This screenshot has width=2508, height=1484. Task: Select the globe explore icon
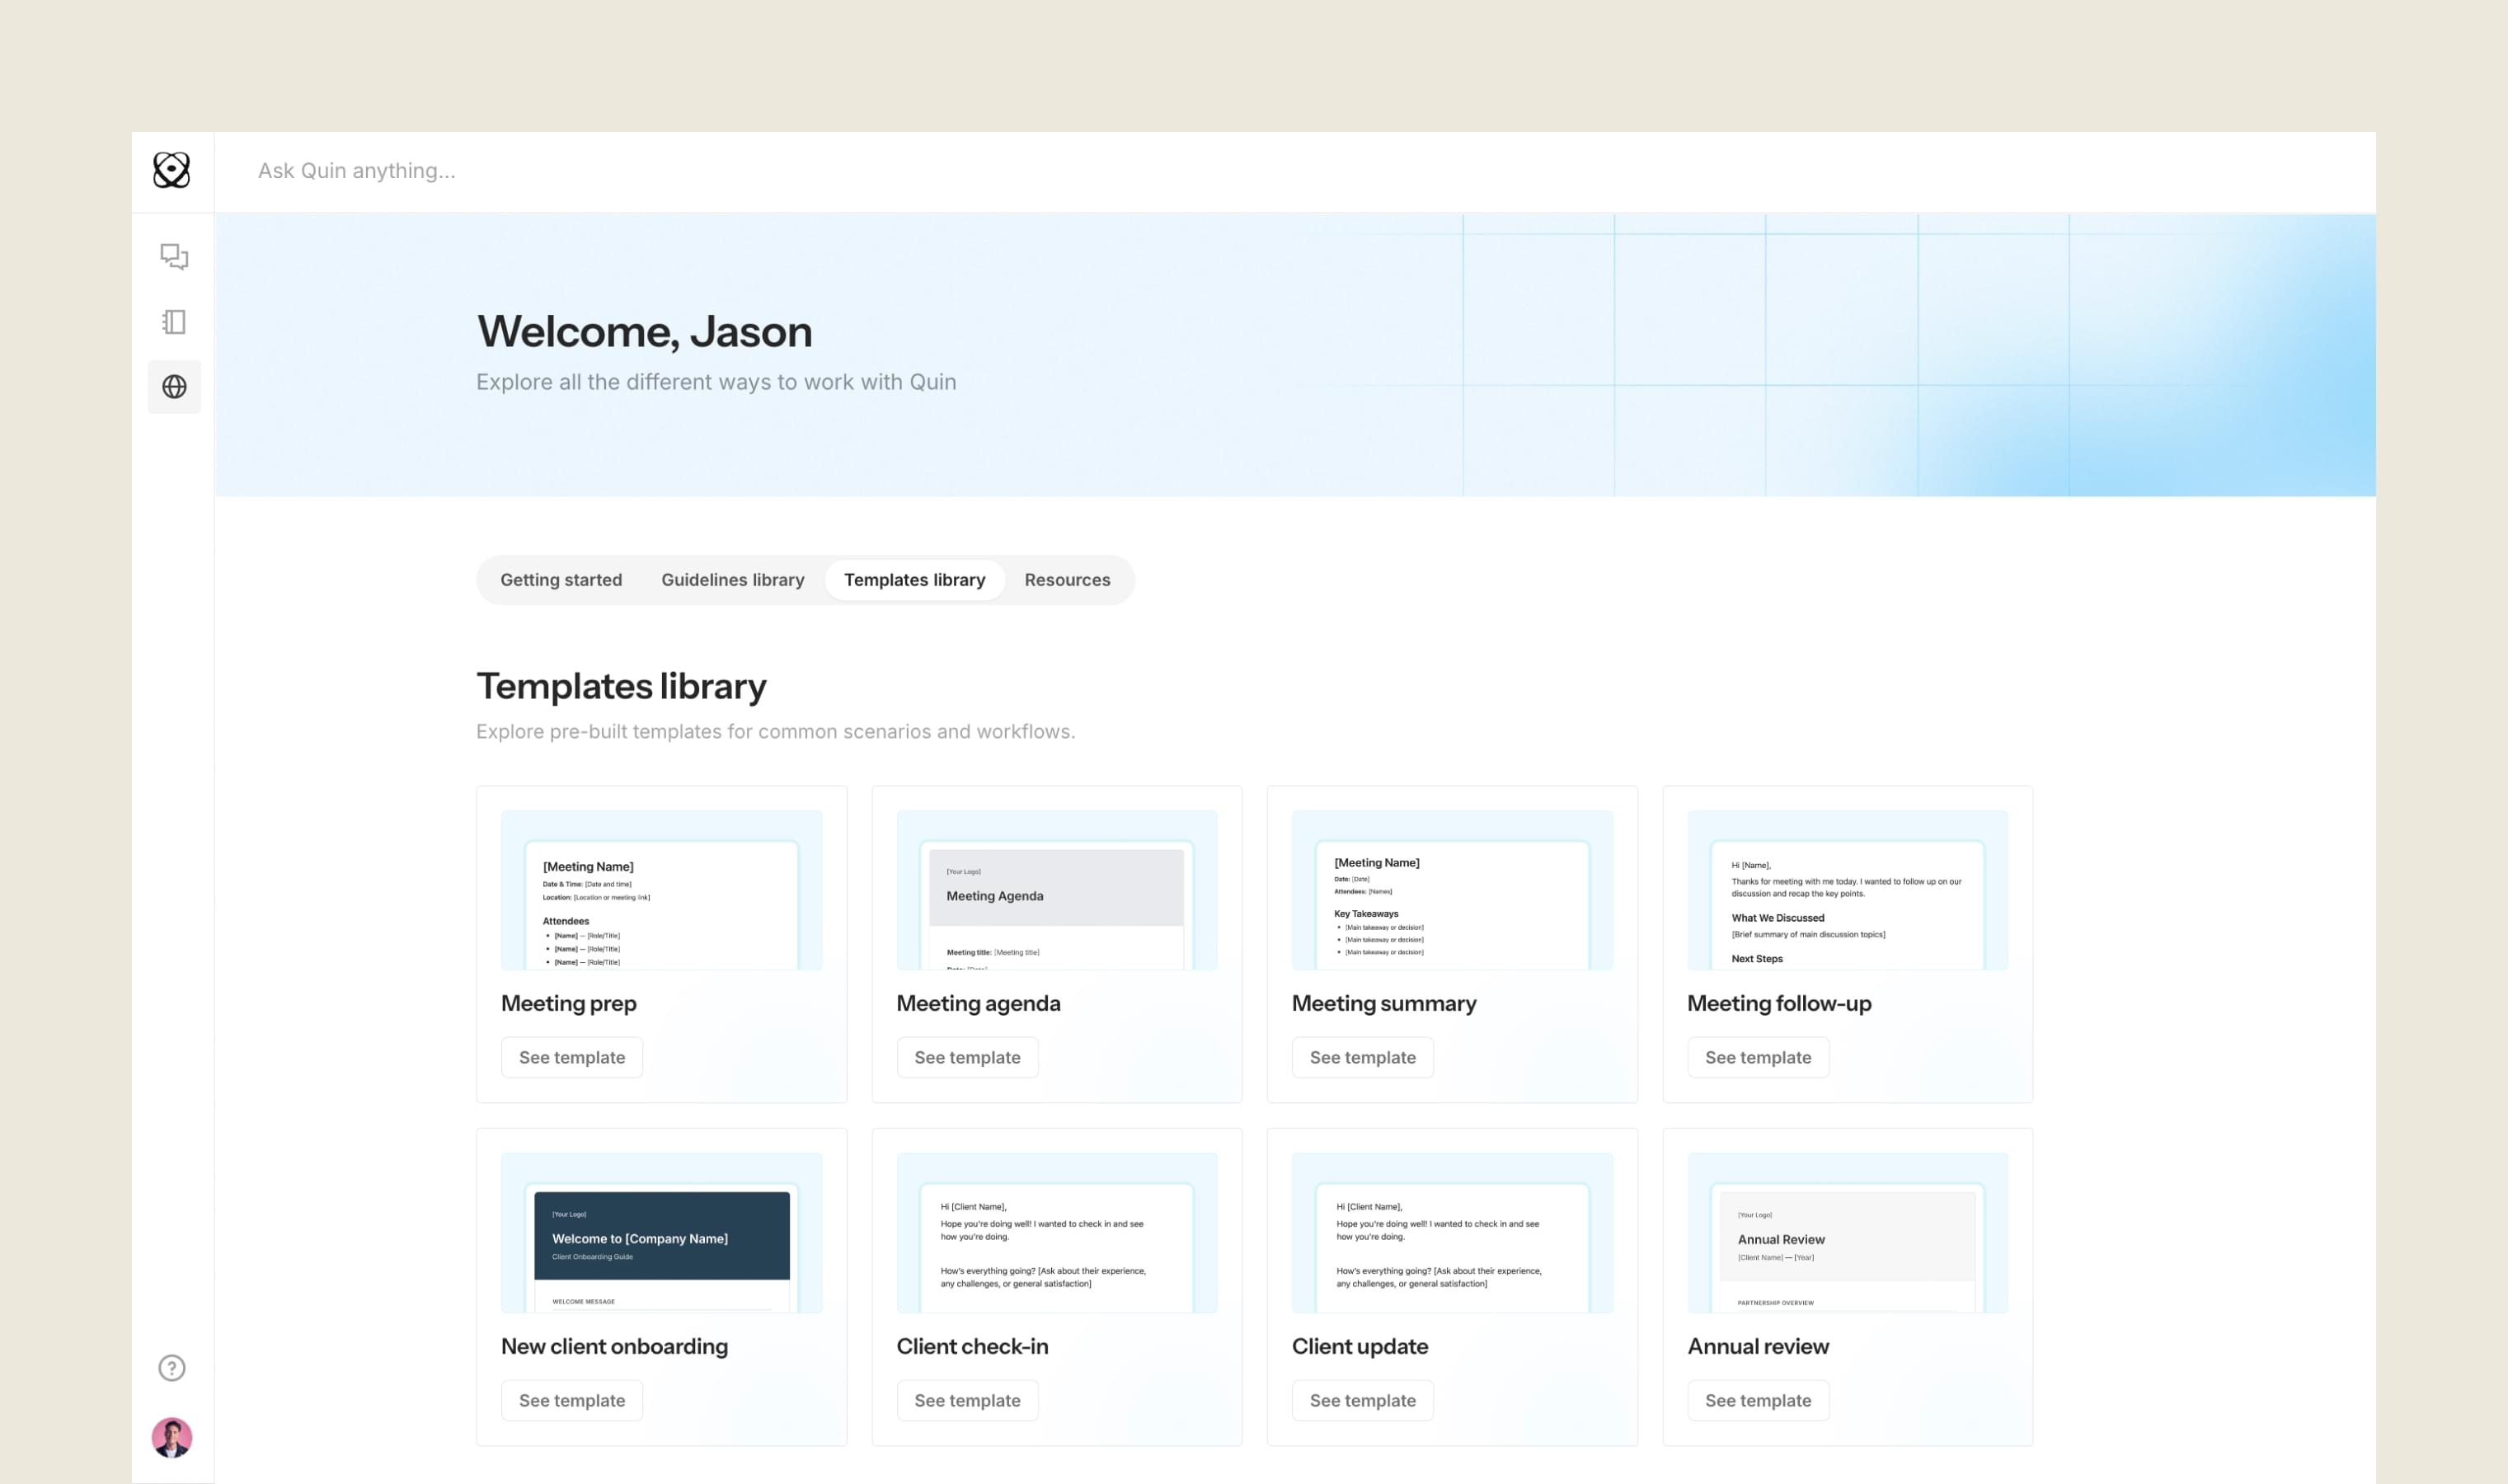click(174, 387)
